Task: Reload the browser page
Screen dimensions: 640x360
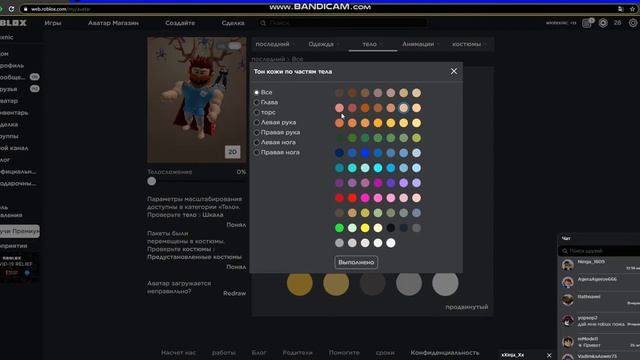Action: (11, 9)
